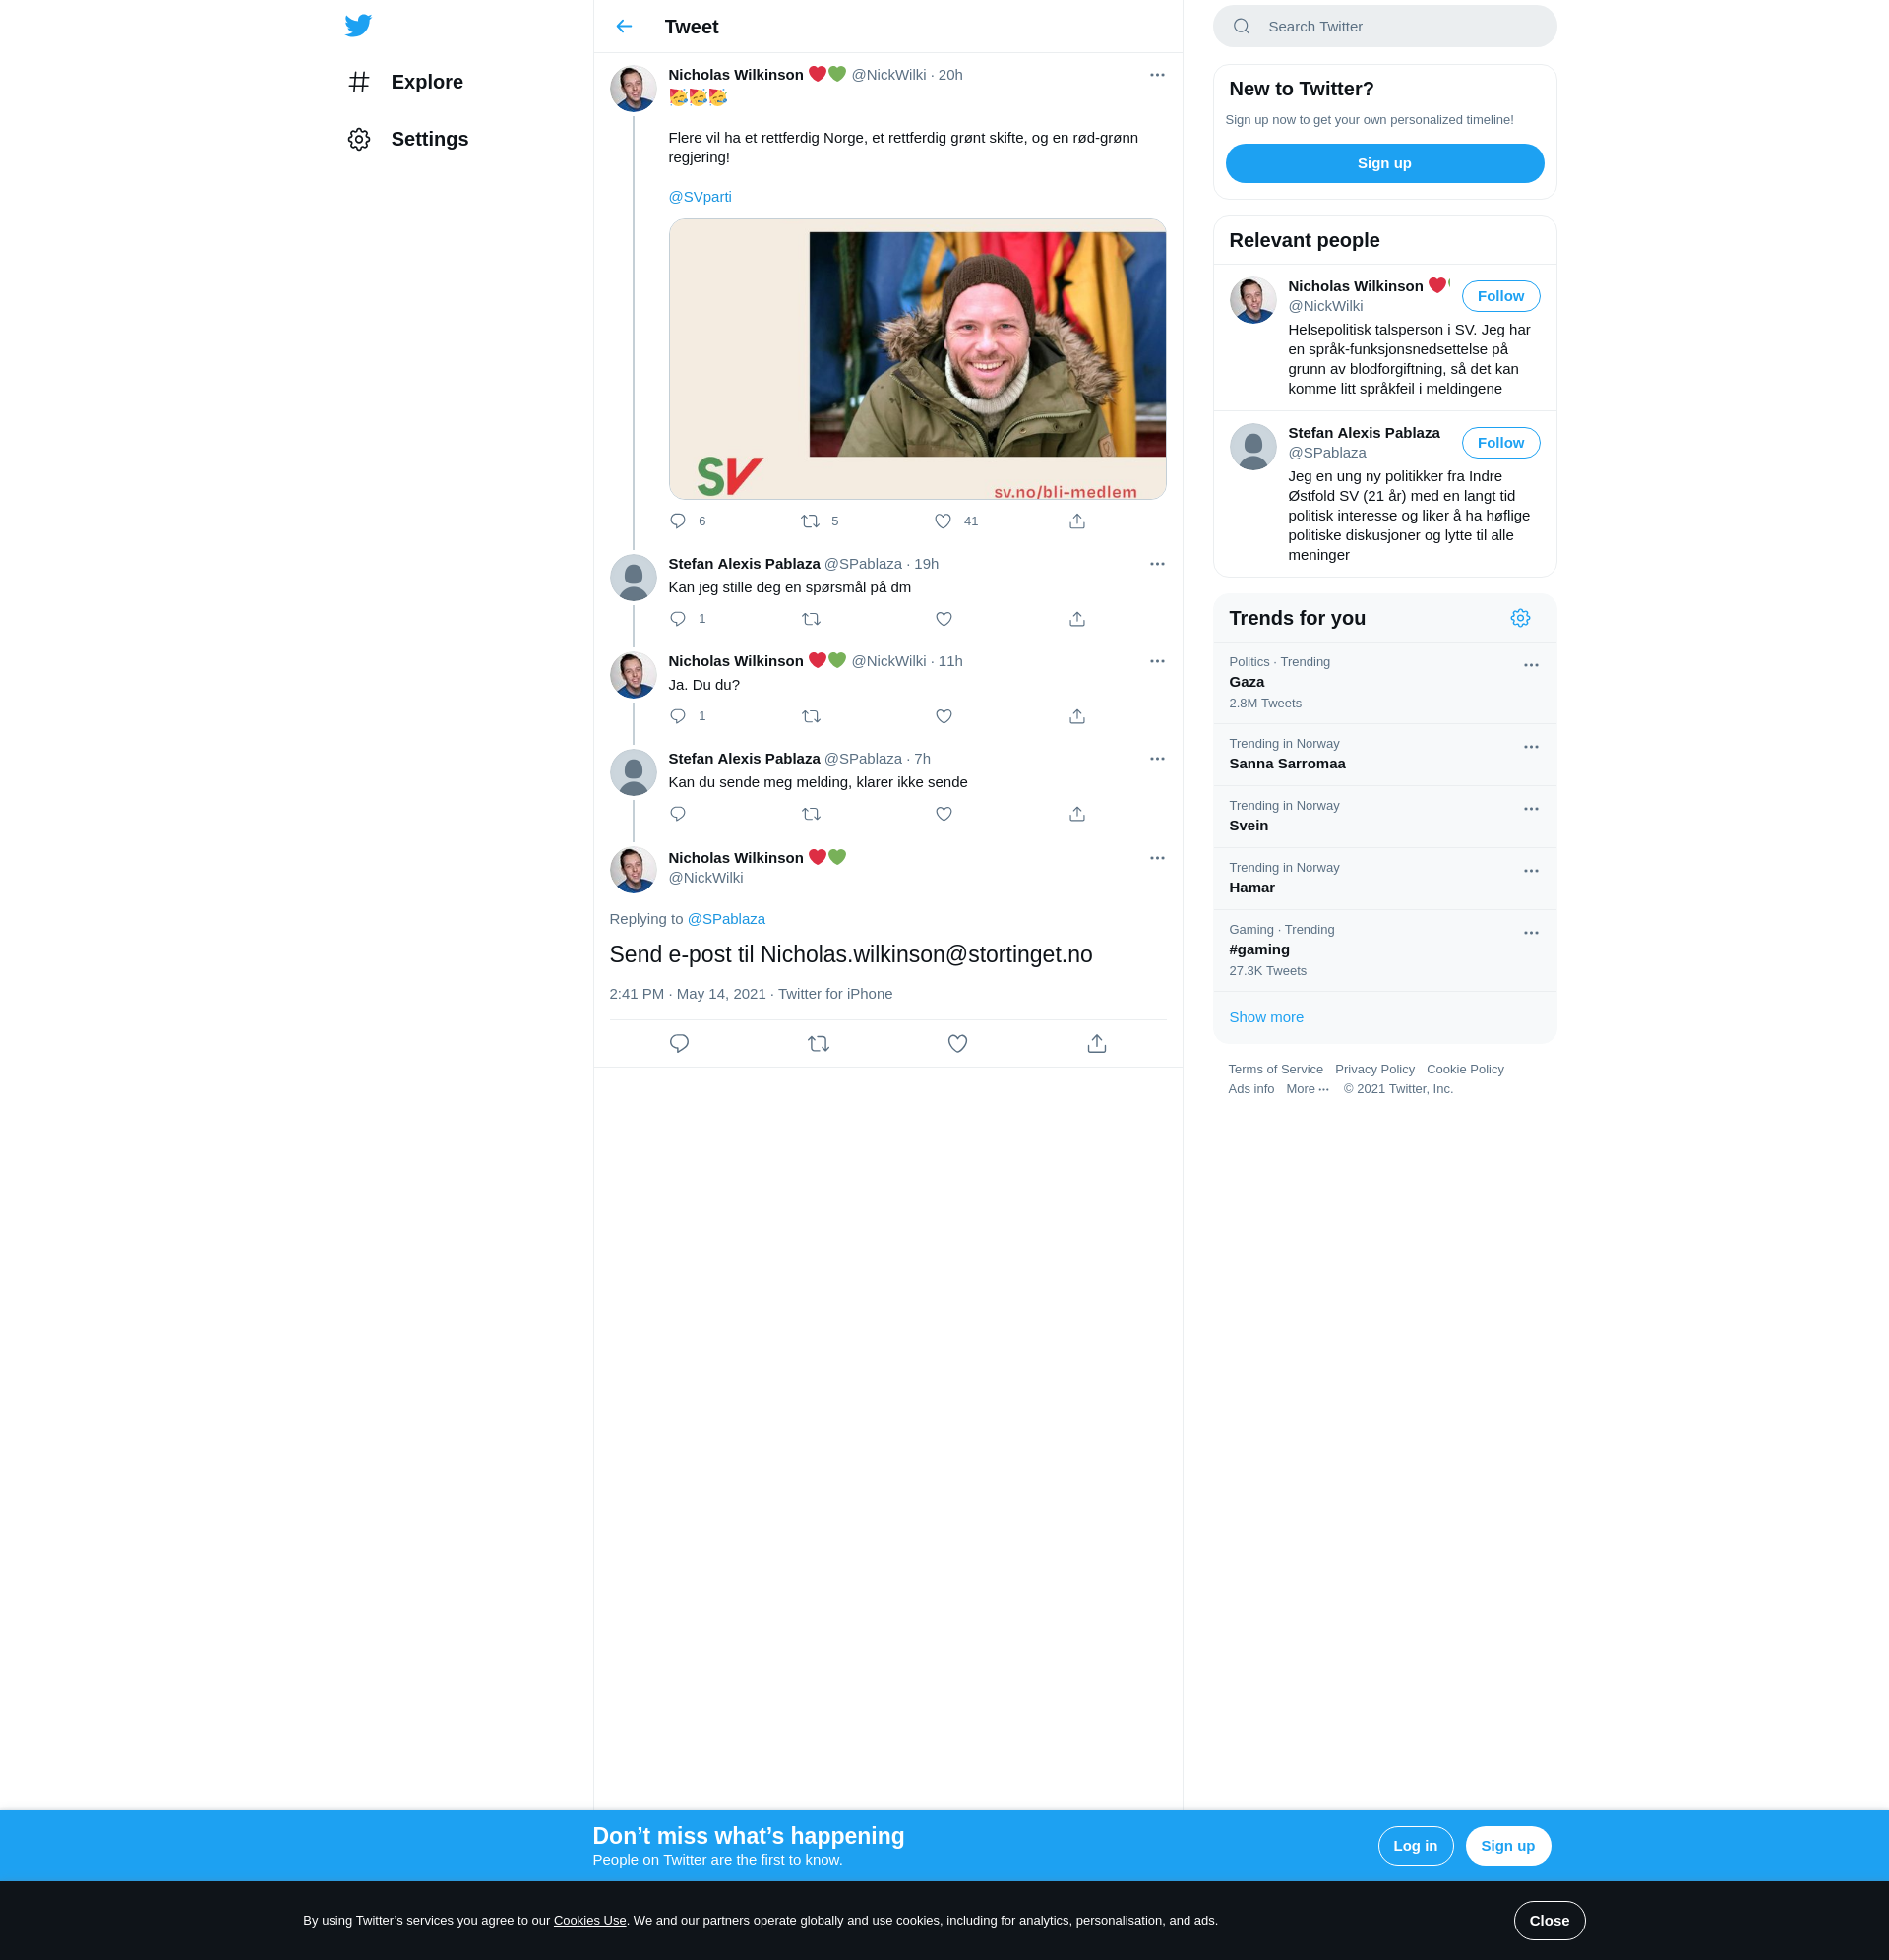
Task: Retweet the tweet with 5 retweets
Action: click(810, 521)
